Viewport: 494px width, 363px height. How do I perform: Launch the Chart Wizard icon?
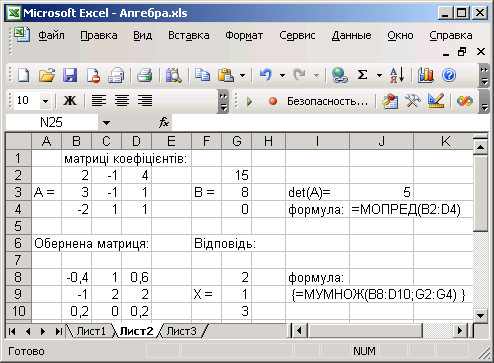pyautogui.click(x=425, y=75)
